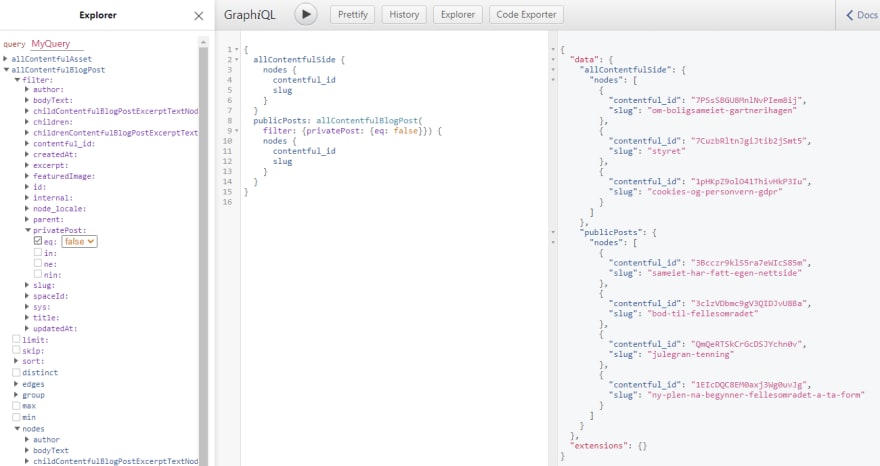Expand the featuredImage: filter field
The width and height of the screenshot is (880, 466).
27,176
